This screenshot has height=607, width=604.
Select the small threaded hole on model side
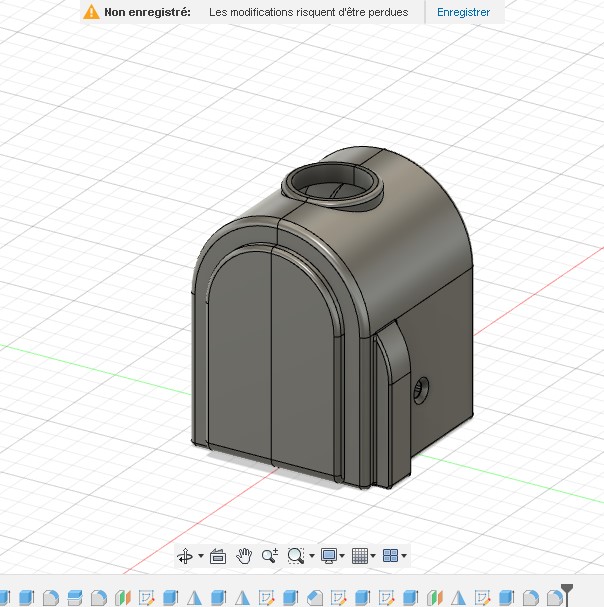(421, 390)
